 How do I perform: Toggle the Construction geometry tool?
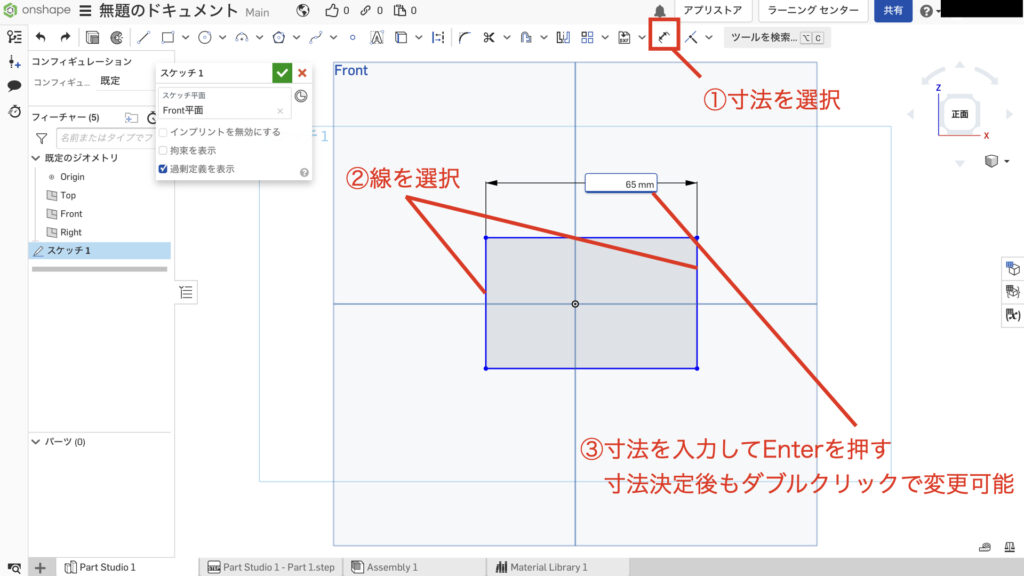438,37
